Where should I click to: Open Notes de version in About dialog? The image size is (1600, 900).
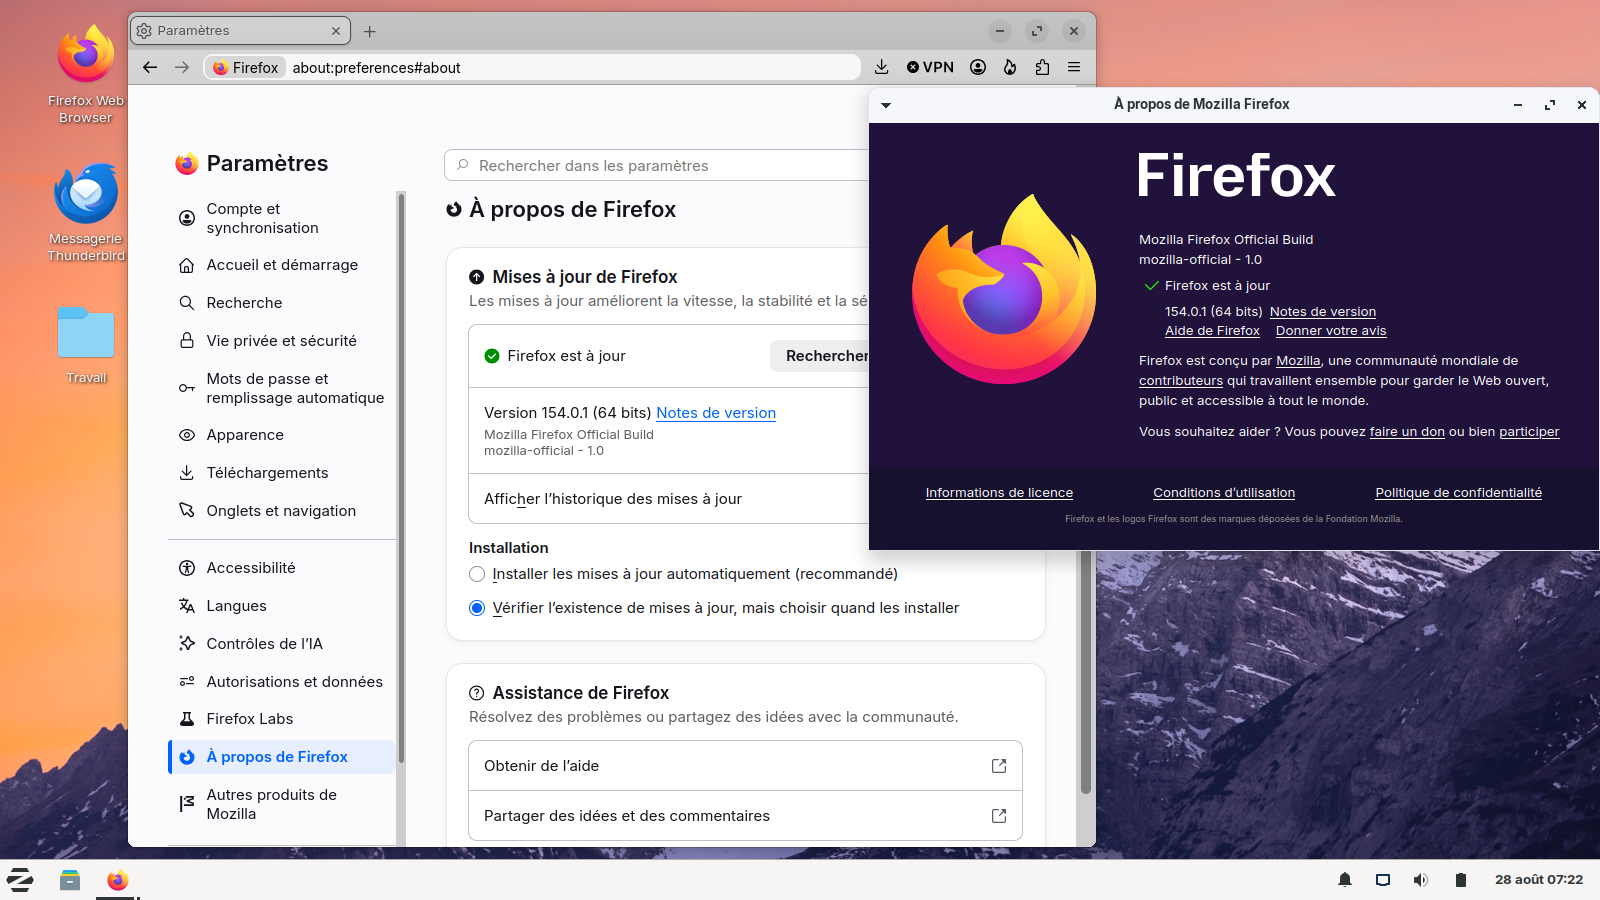point(1323,312)
